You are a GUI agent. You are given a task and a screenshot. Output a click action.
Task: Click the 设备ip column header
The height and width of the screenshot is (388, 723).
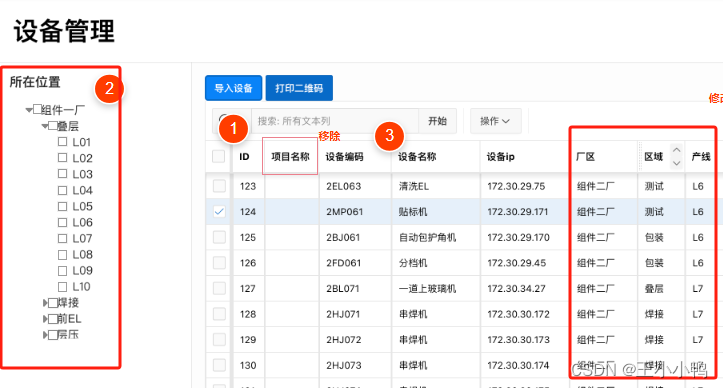point(500,157)
